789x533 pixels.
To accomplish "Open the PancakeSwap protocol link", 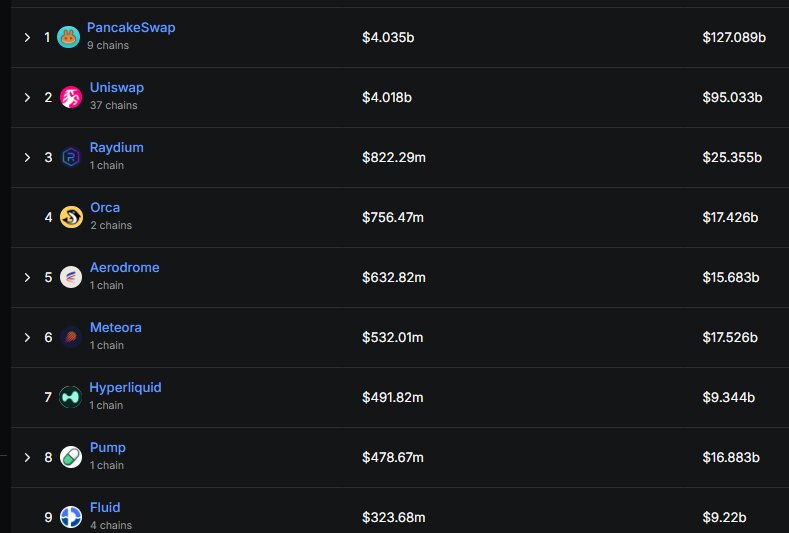I will point(131,27).
